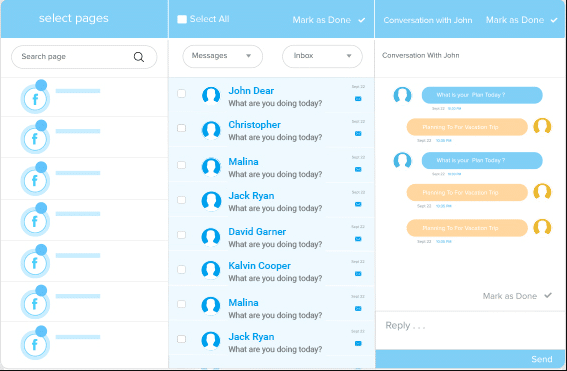Select the sixth Facebook page icon

35,304
